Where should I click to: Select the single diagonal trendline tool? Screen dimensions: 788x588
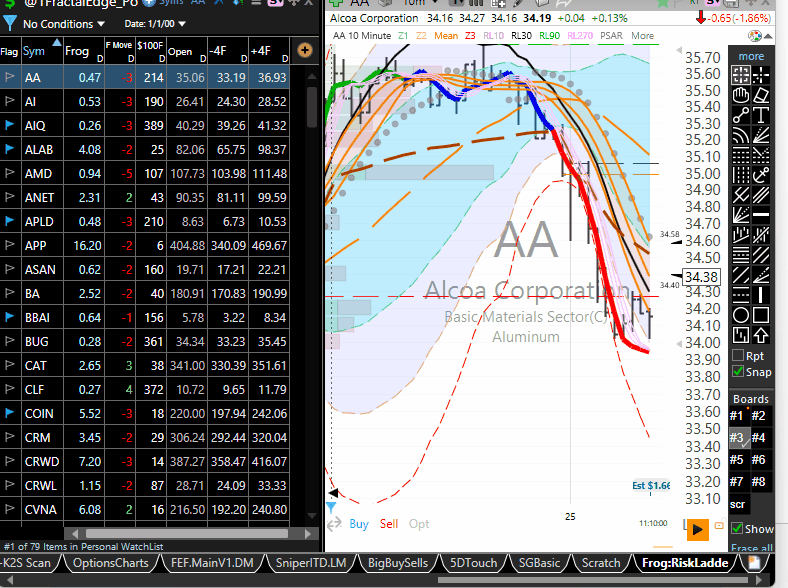(x=740, y=275)
